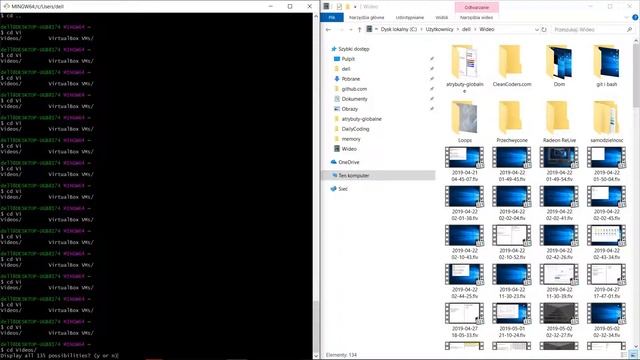Screen dimensions: 640x360
Task: Switch to details view in status bar
Action: pyautogui.click(x=624, y=355)
